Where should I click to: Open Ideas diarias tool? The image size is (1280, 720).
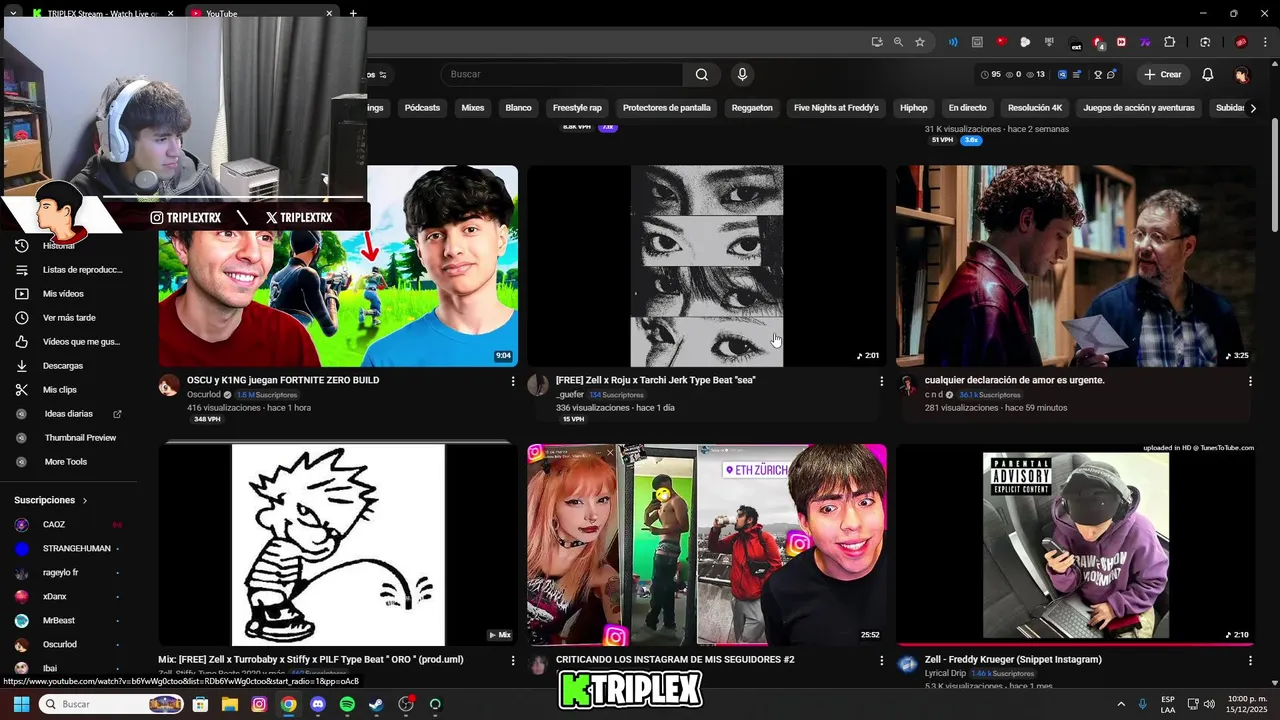pos(70,414)
